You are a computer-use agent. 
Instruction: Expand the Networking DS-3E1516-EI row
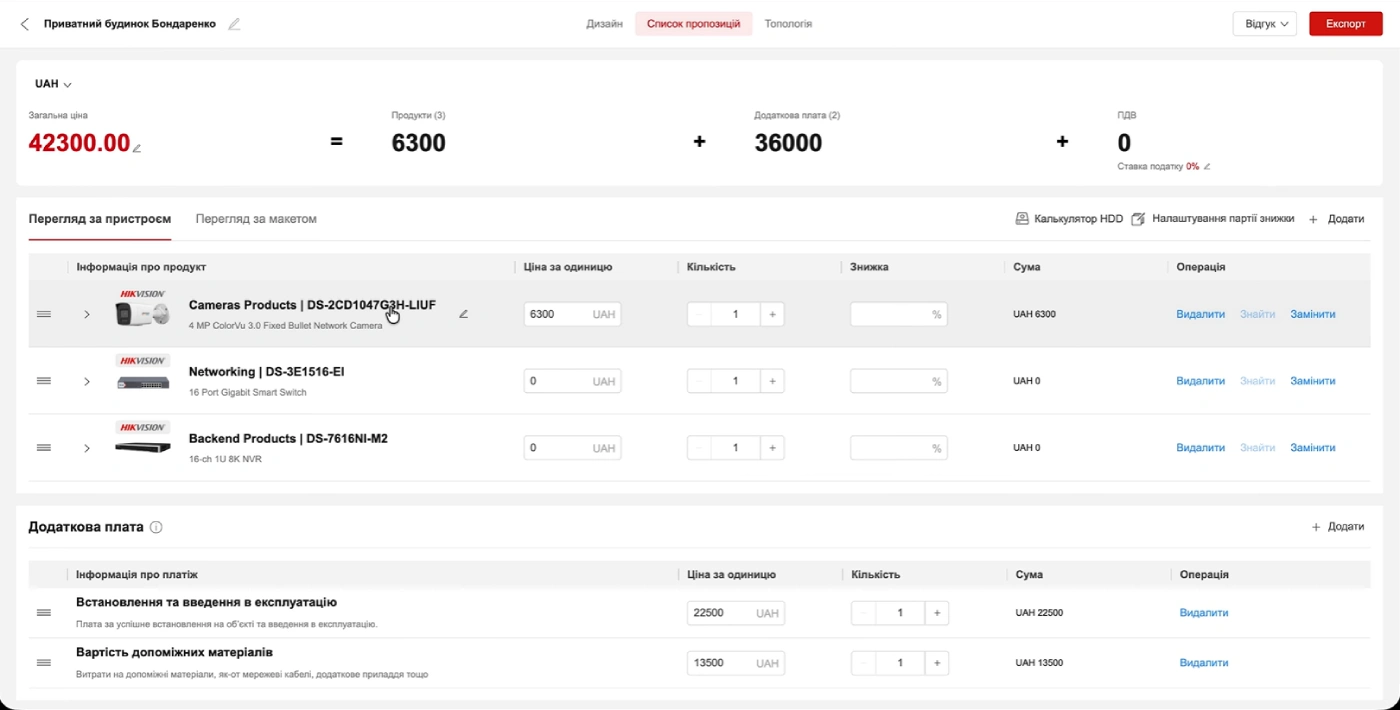[x=87, y=381]
